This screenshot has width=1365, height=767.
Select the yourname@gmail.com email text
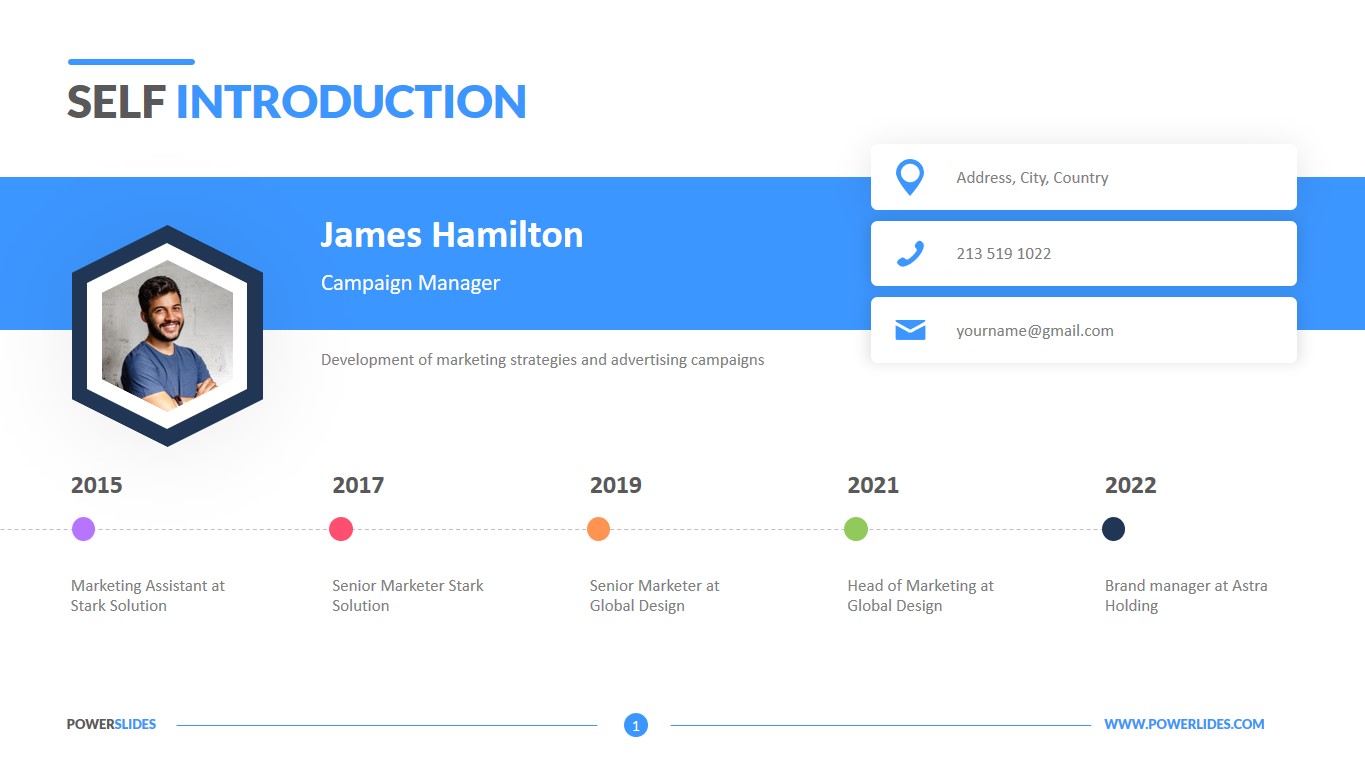[x=1035, y=331]
